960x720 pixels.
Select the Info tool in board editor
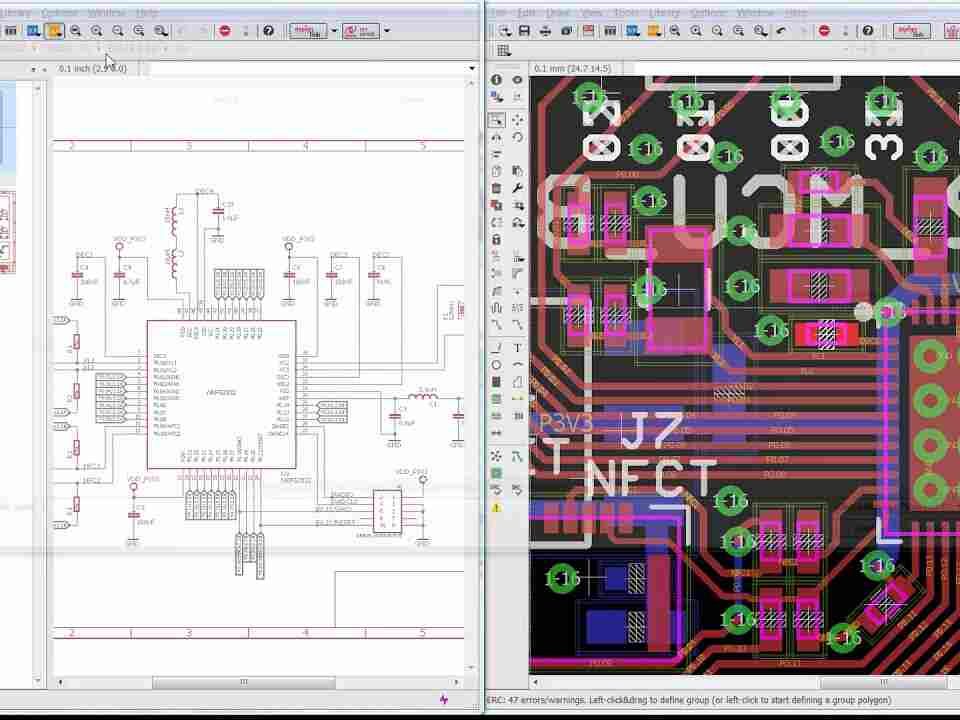tap(497, 80)
